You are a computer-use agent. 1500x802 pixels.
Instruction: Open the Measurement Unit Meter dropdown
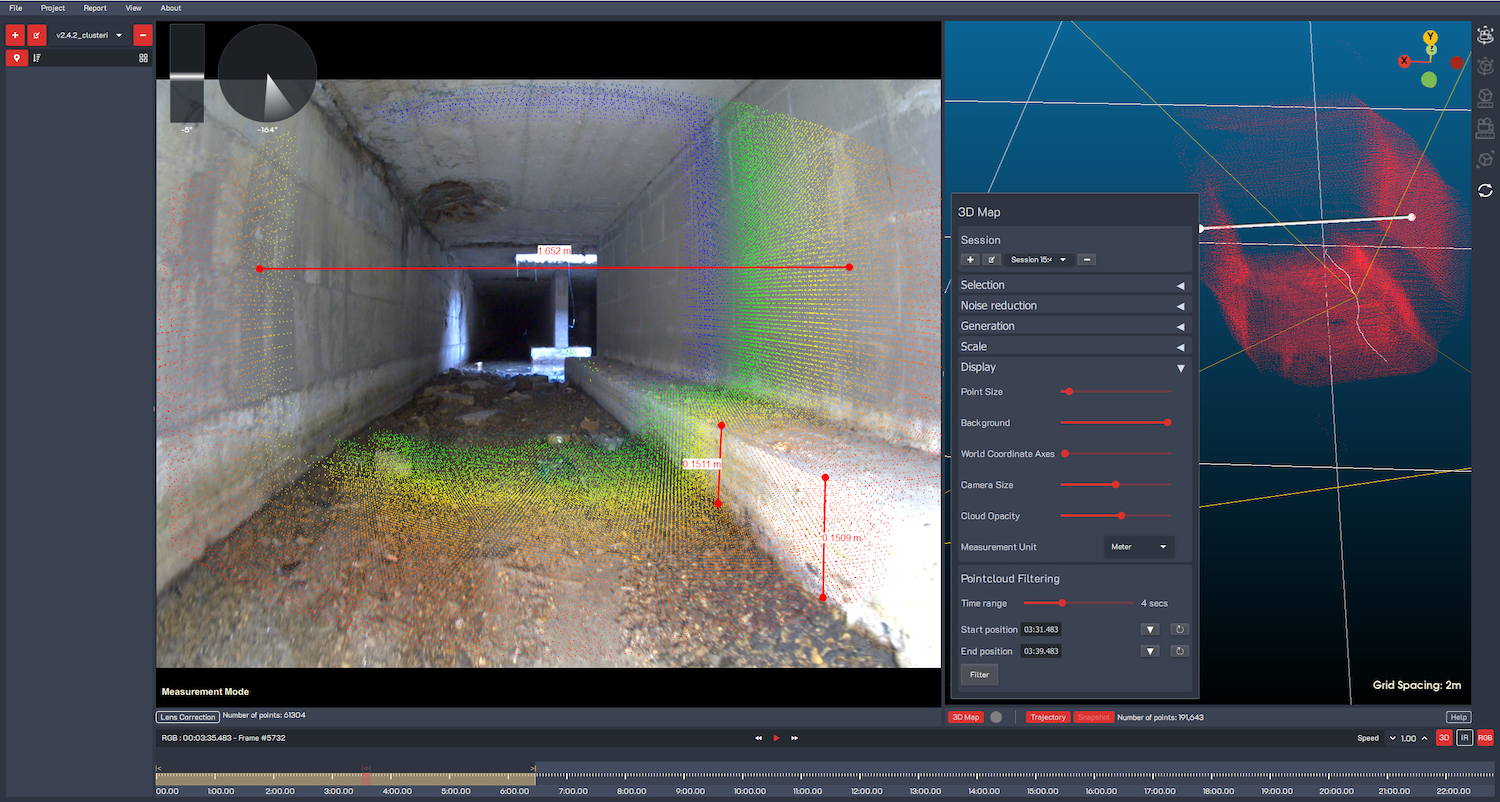tap(1139, 547)
